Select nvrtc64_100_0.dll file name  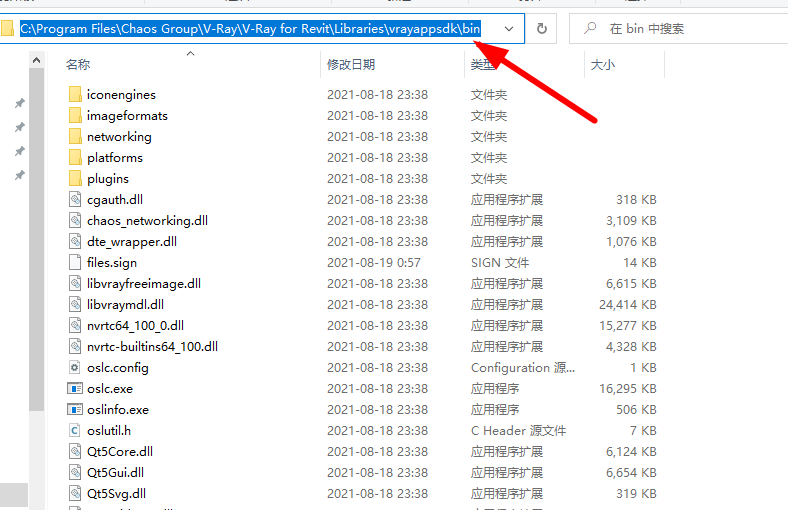135,326
